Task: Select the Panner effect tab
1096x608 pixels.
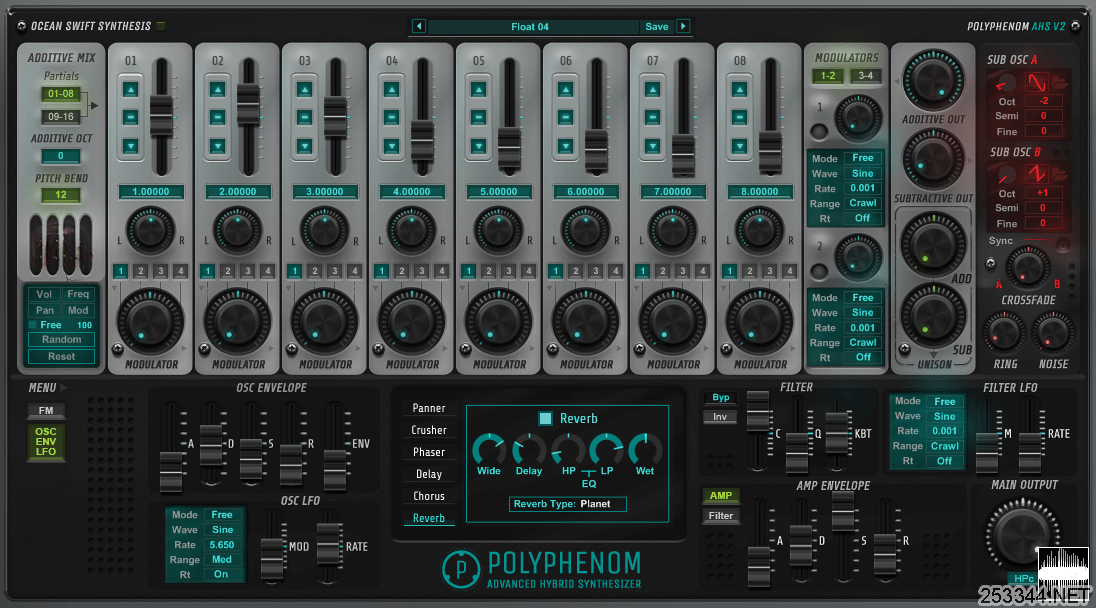Action: pyautogui.click(x=428, y=408)
